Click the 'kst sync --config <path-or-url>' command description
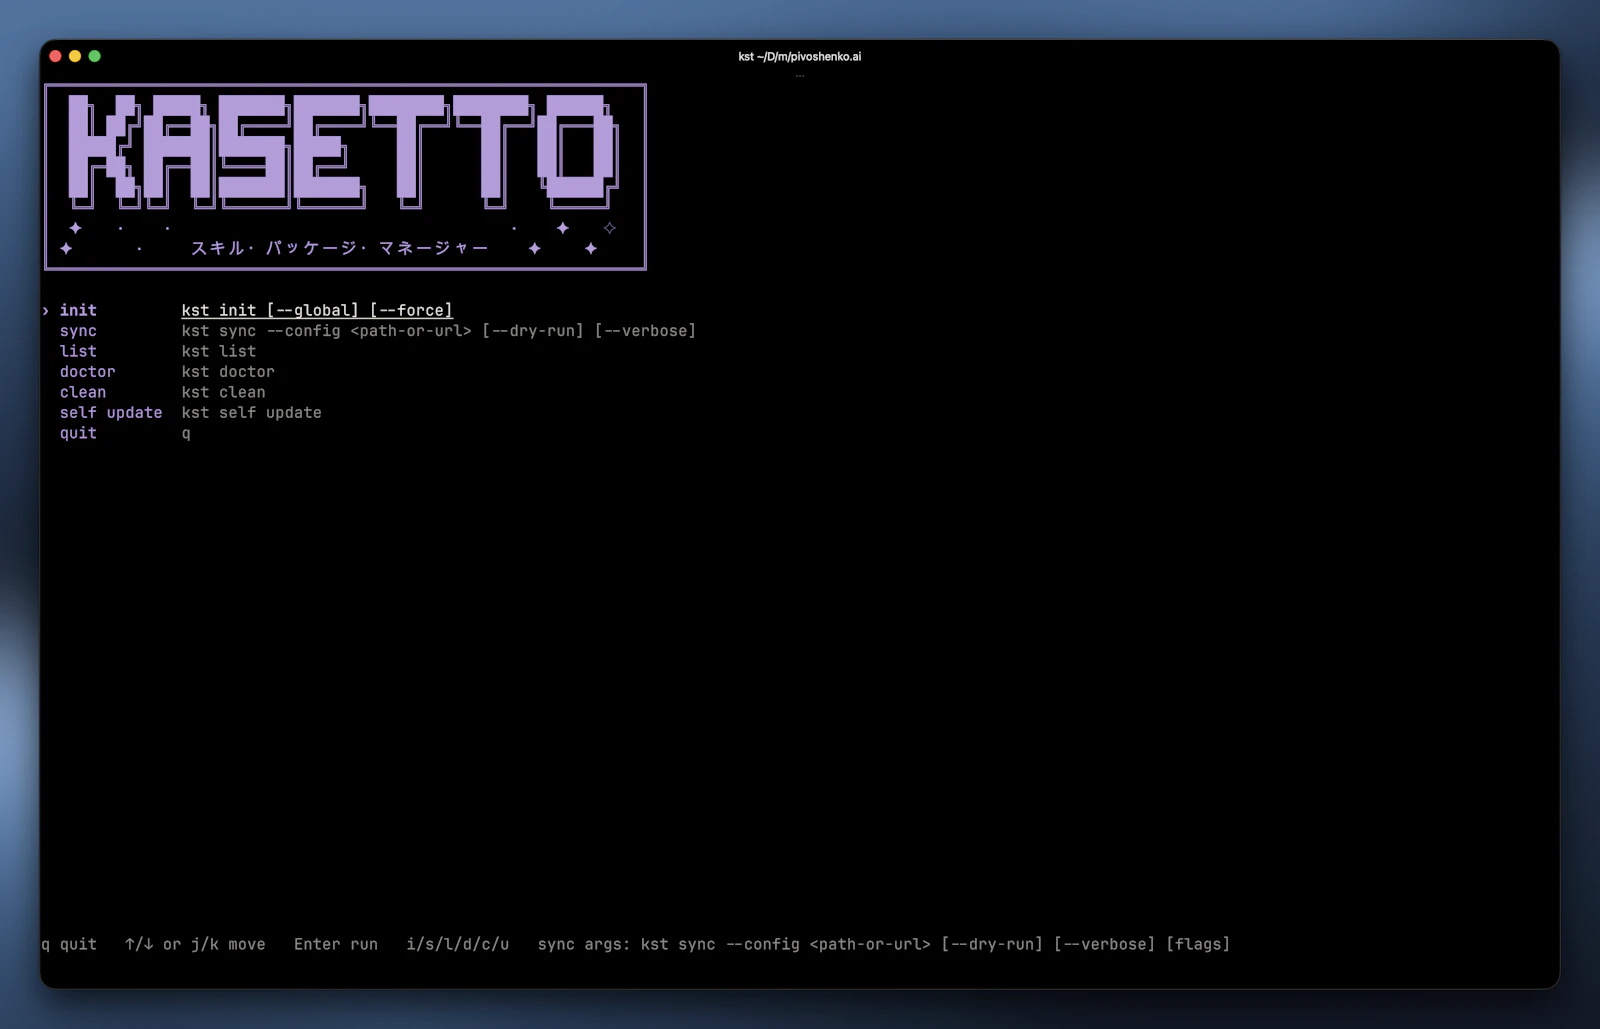 439,331
